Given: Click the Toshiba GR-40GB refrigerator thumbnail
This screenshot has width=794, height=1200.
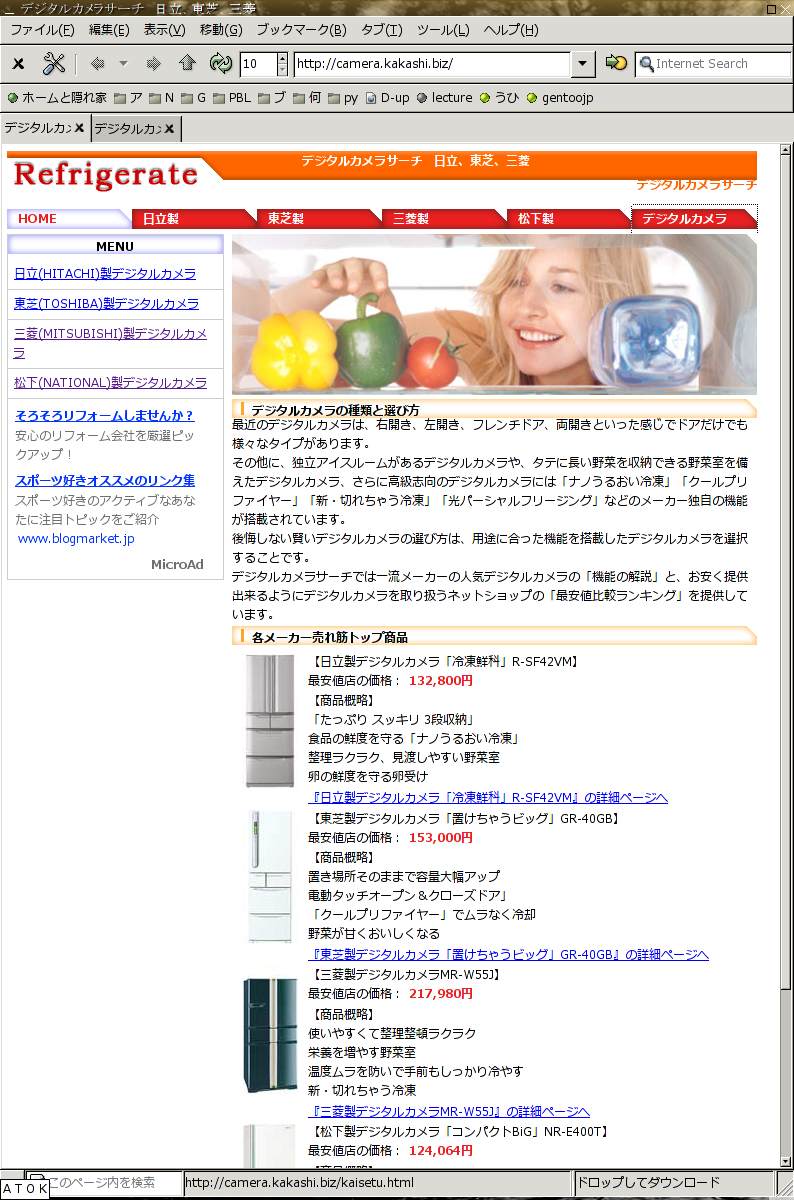Looking at the screenshot, I should coord(271,877).
